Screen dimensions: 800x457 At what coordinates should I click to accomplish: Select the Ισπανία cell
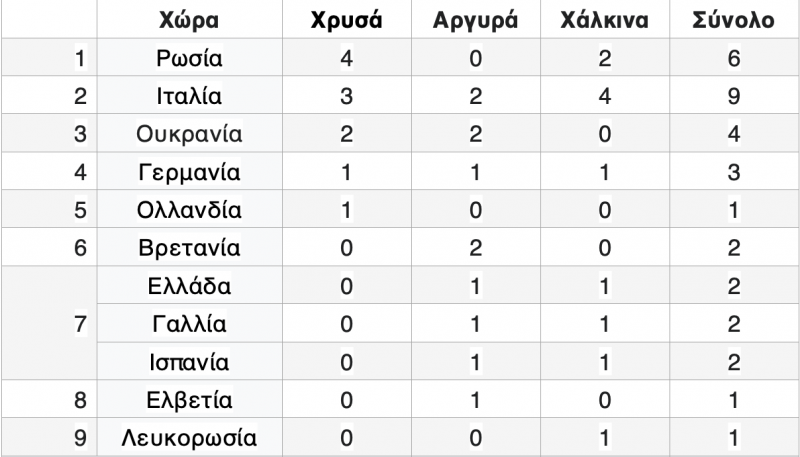tap(189, 362)
